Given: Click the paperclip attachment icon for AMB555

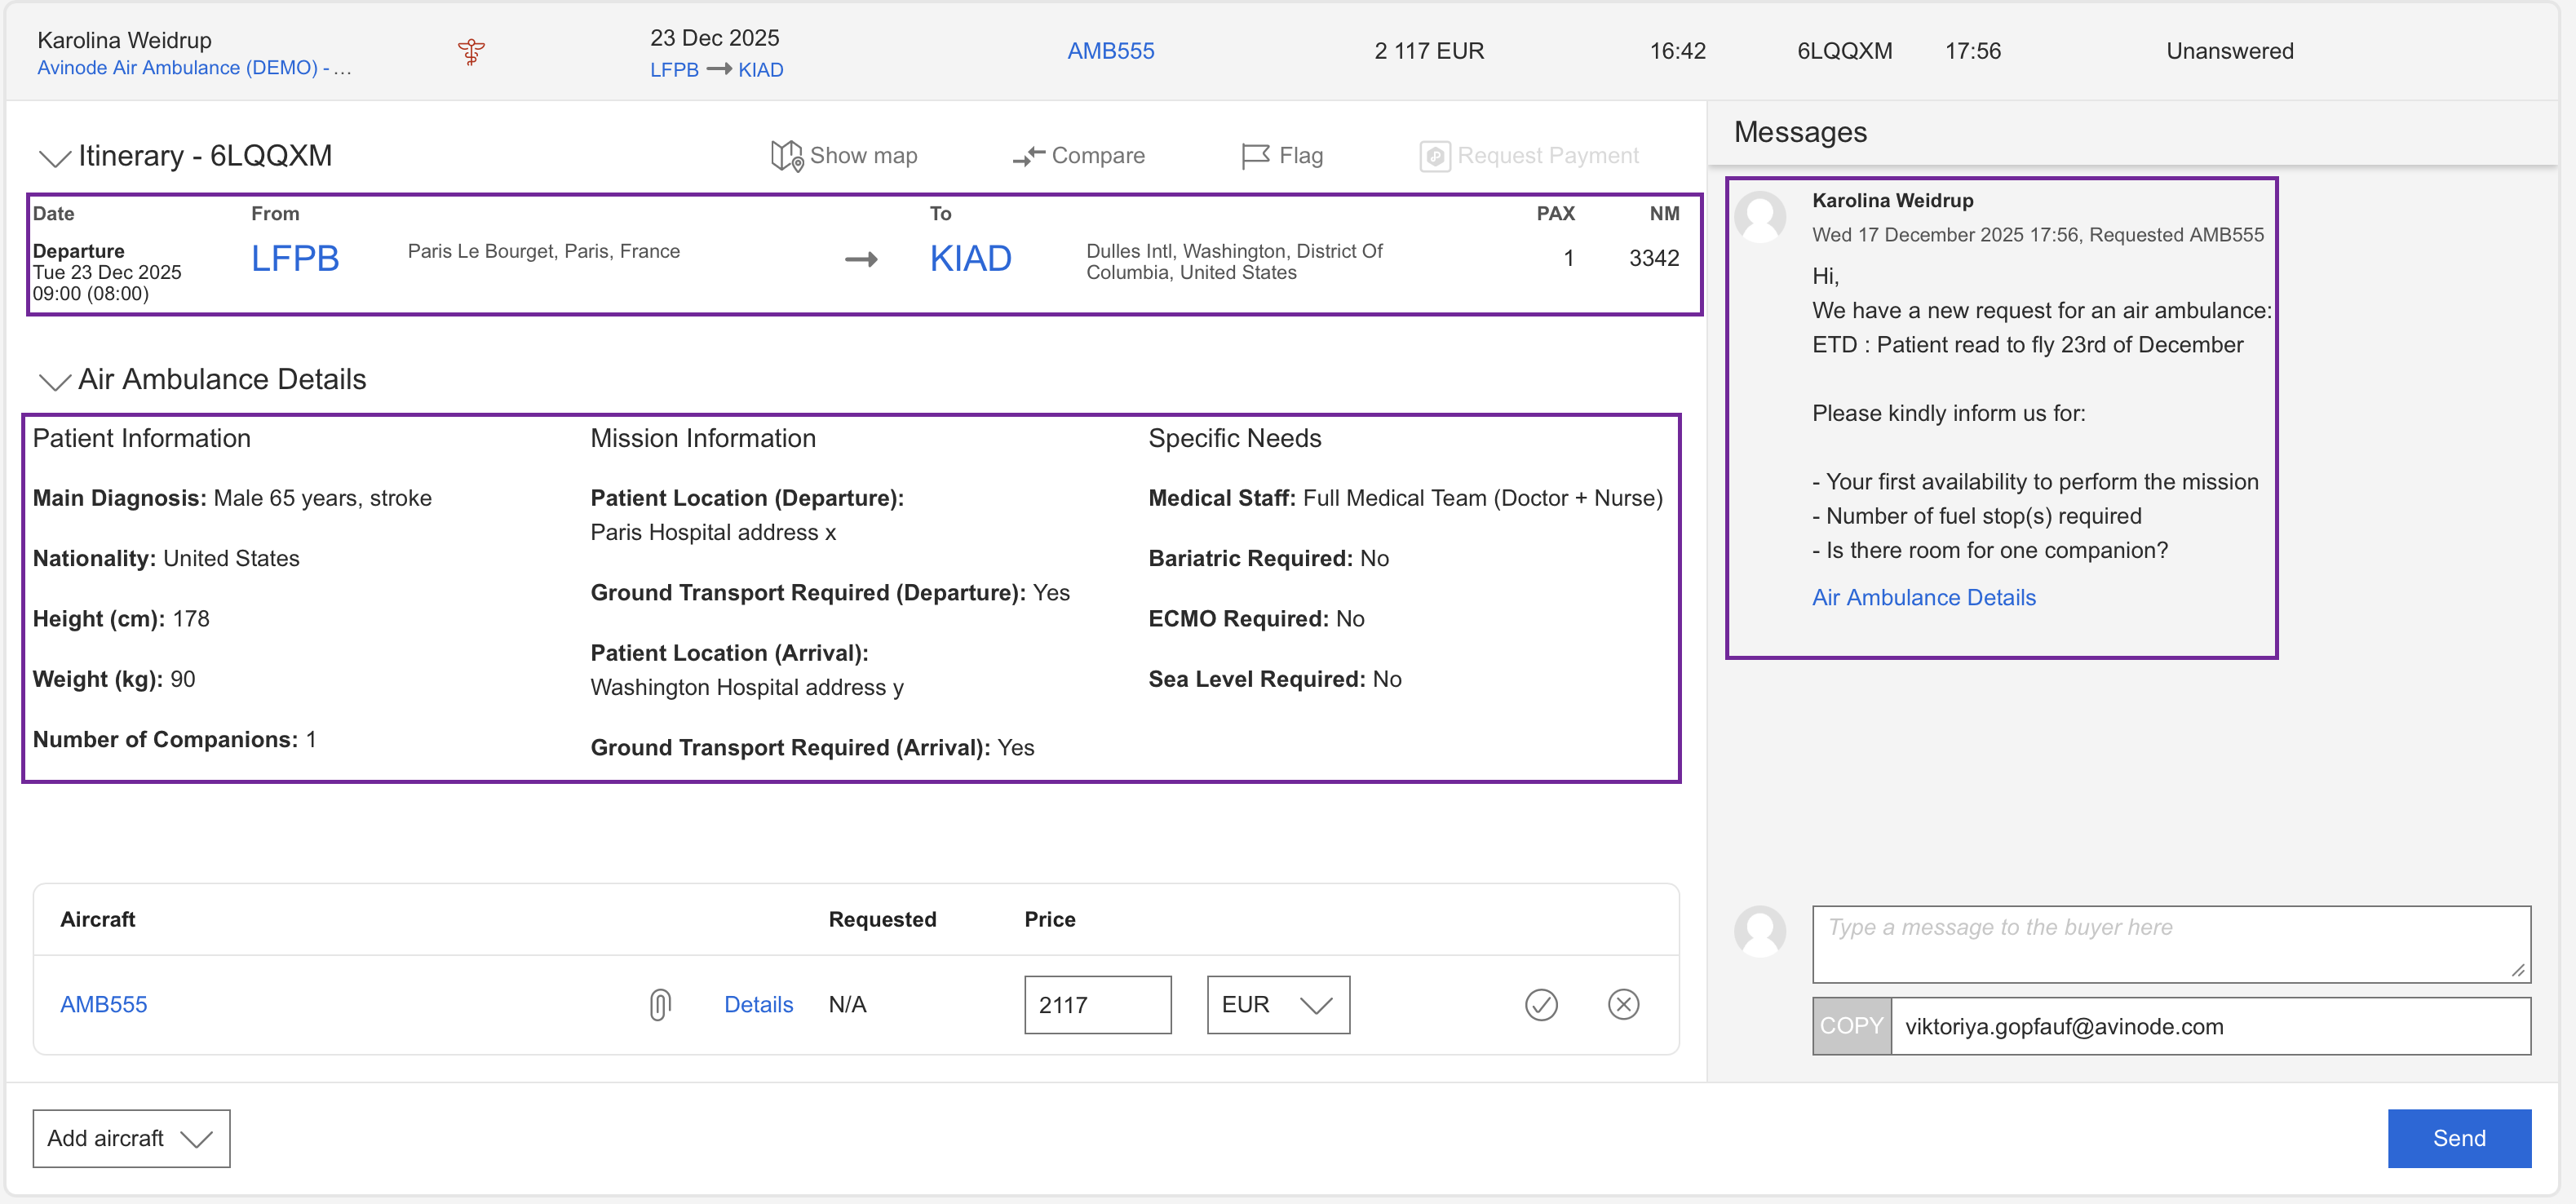Looking at the screenshot, I should click(660, 1004).
